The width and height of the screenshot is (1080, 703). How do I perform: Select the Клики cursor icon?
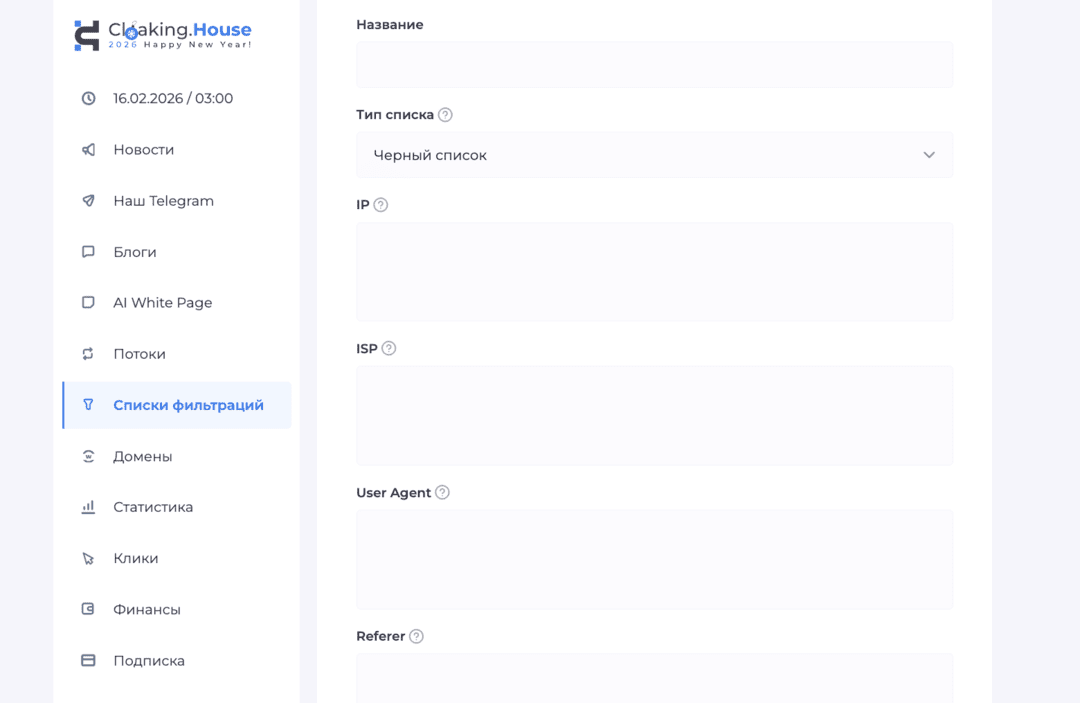(x=90, y=558)
